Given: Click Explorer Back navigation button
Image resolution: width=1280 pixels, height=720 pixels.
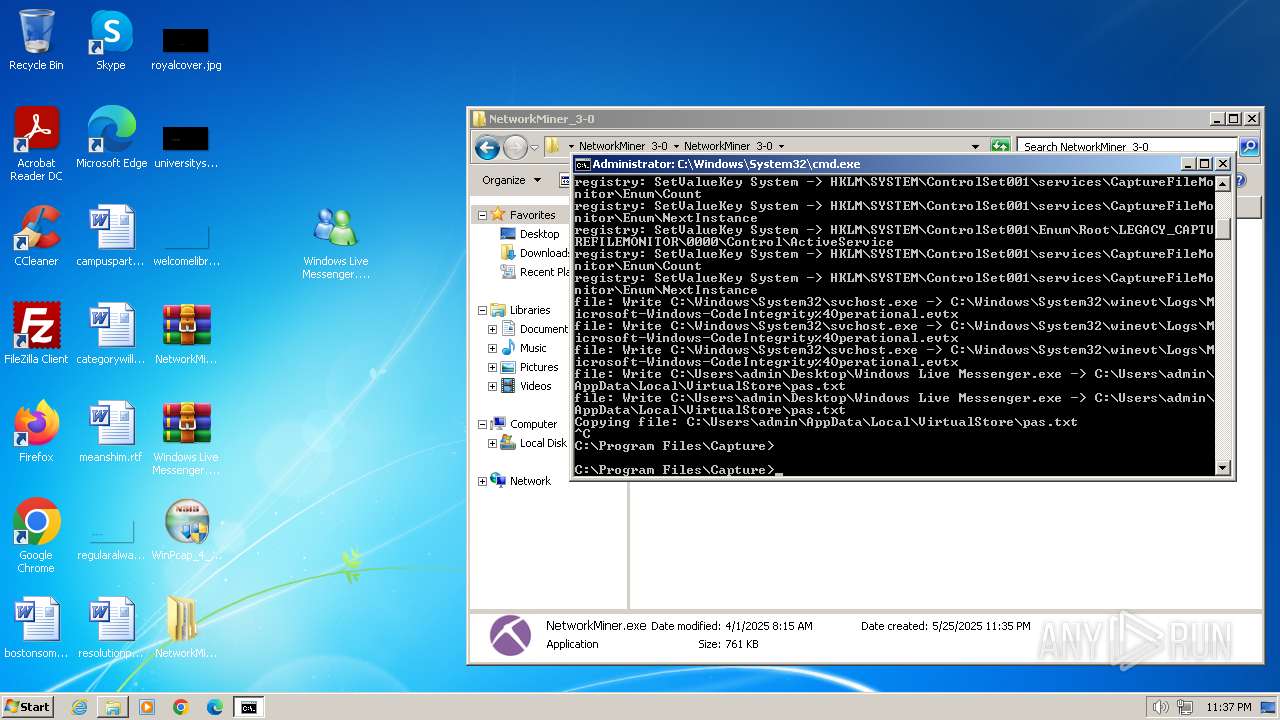Looking at the screenshot, I should (x=487, y=148).
